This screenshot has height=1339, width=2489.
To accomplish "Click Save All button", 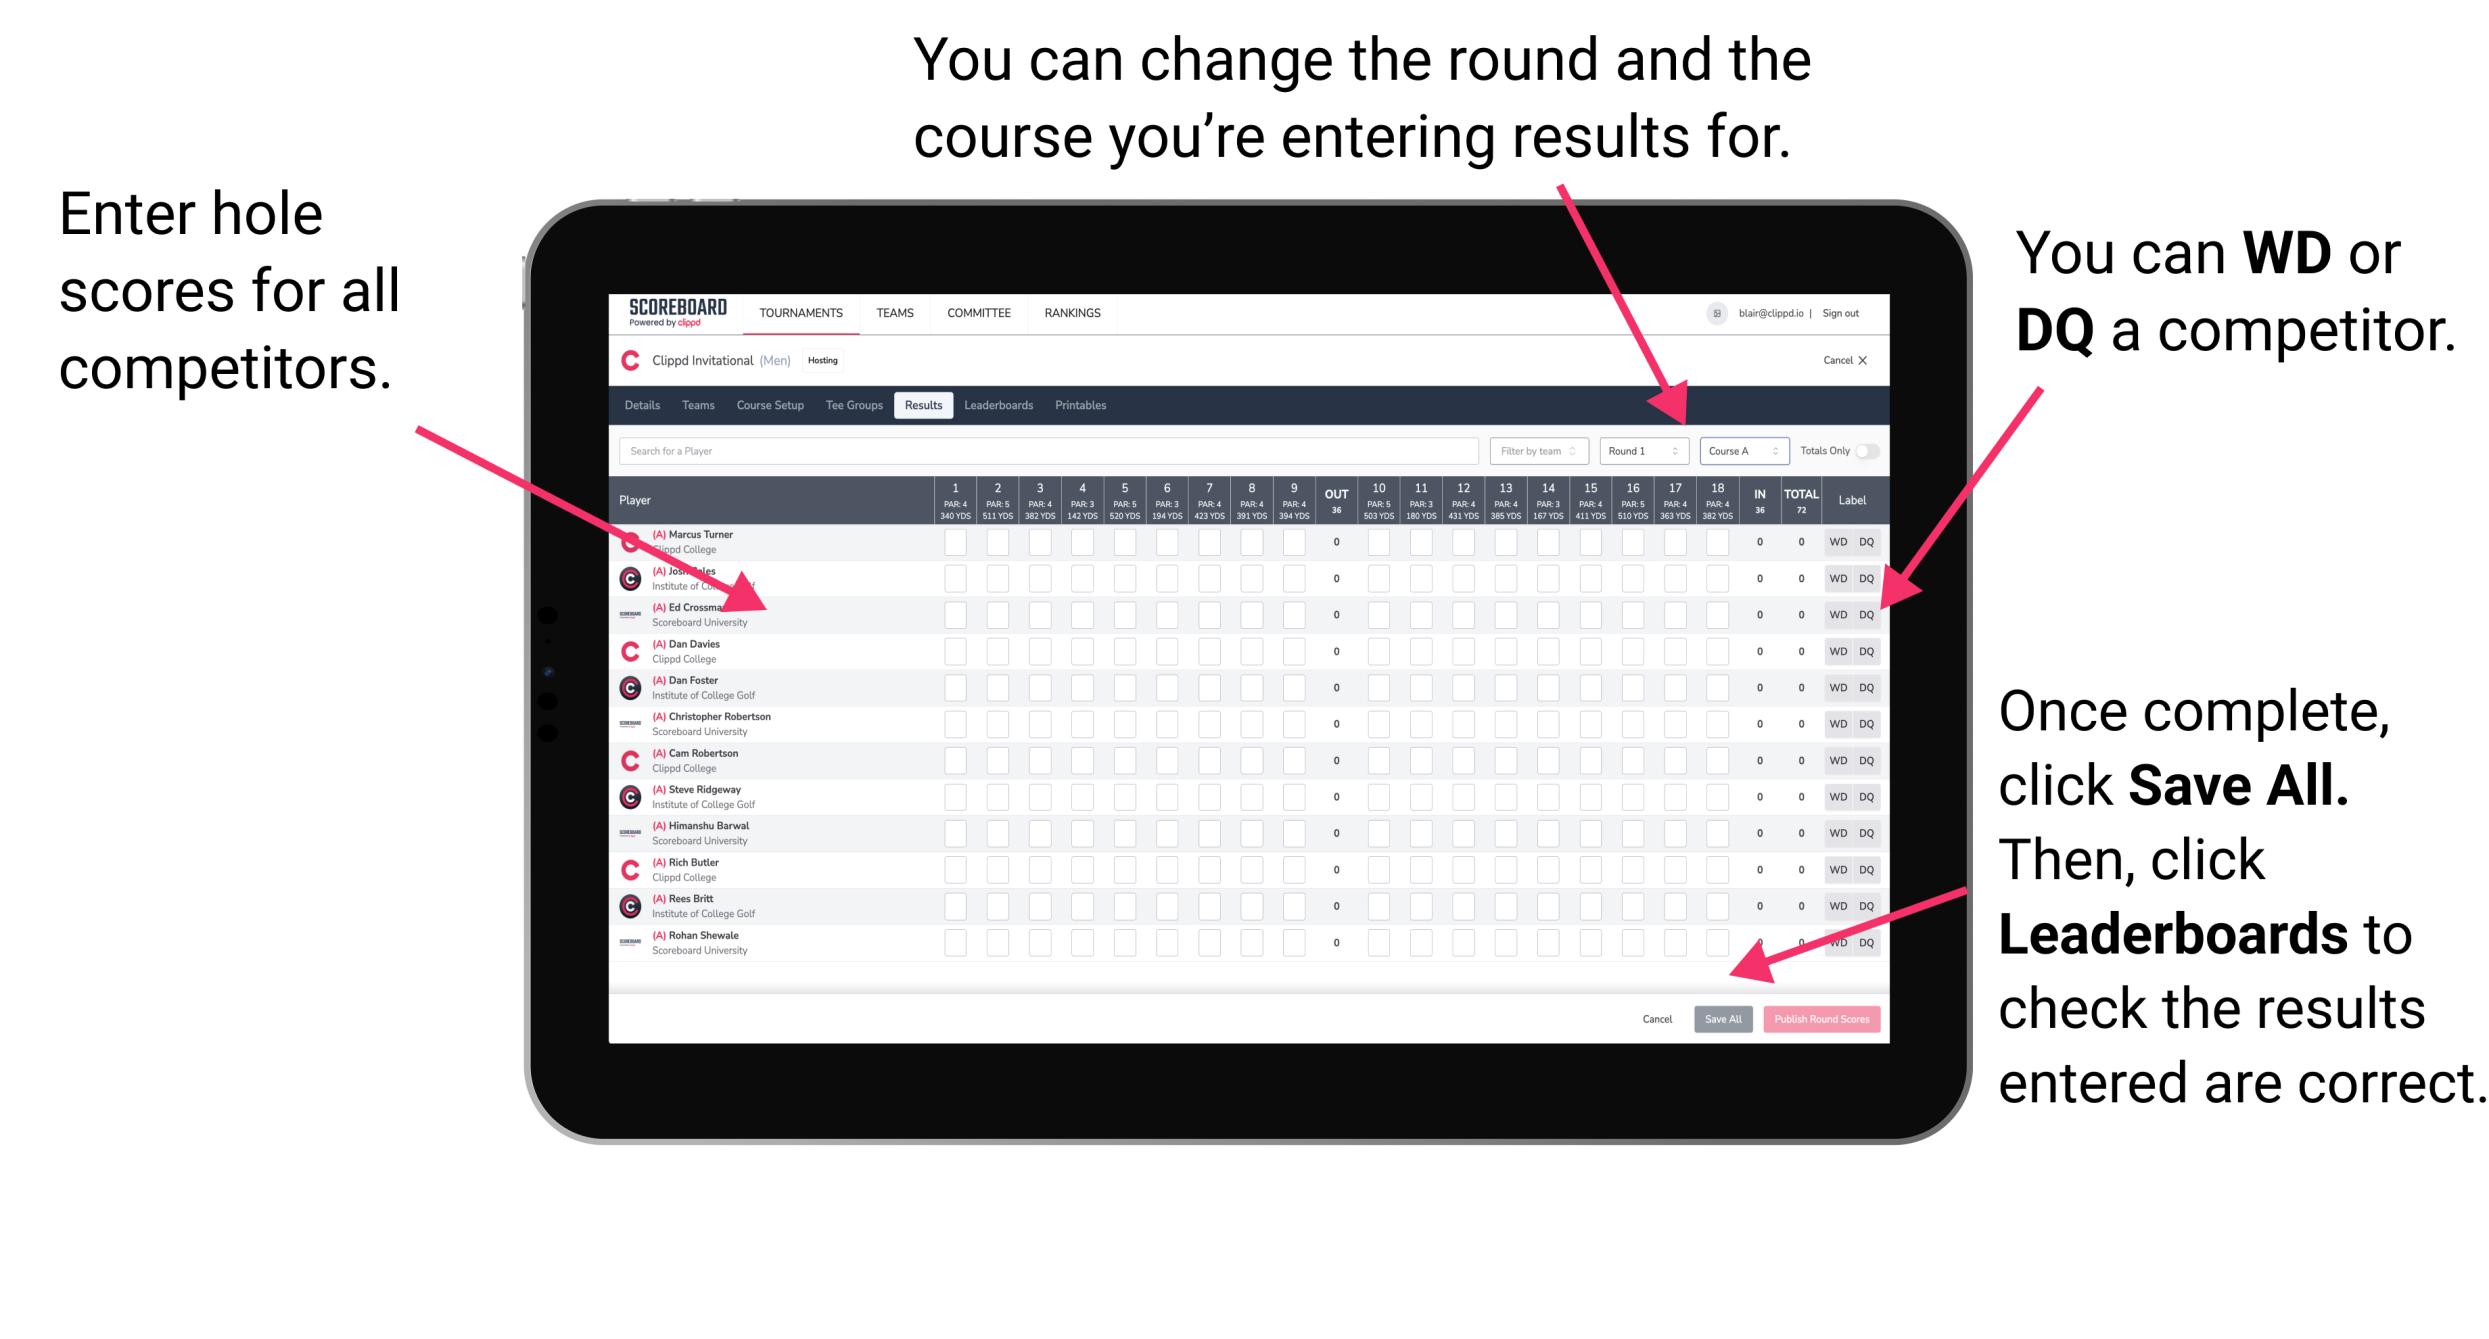I will 1721,1017.
